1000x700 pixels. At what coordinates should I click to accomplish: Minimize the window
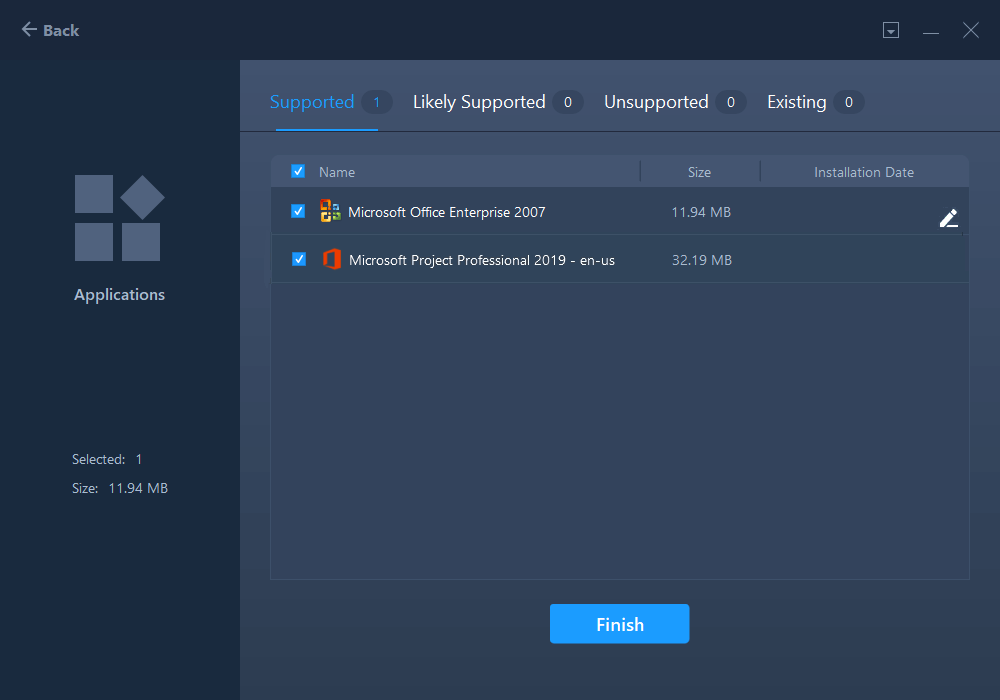tap(930, 31)
